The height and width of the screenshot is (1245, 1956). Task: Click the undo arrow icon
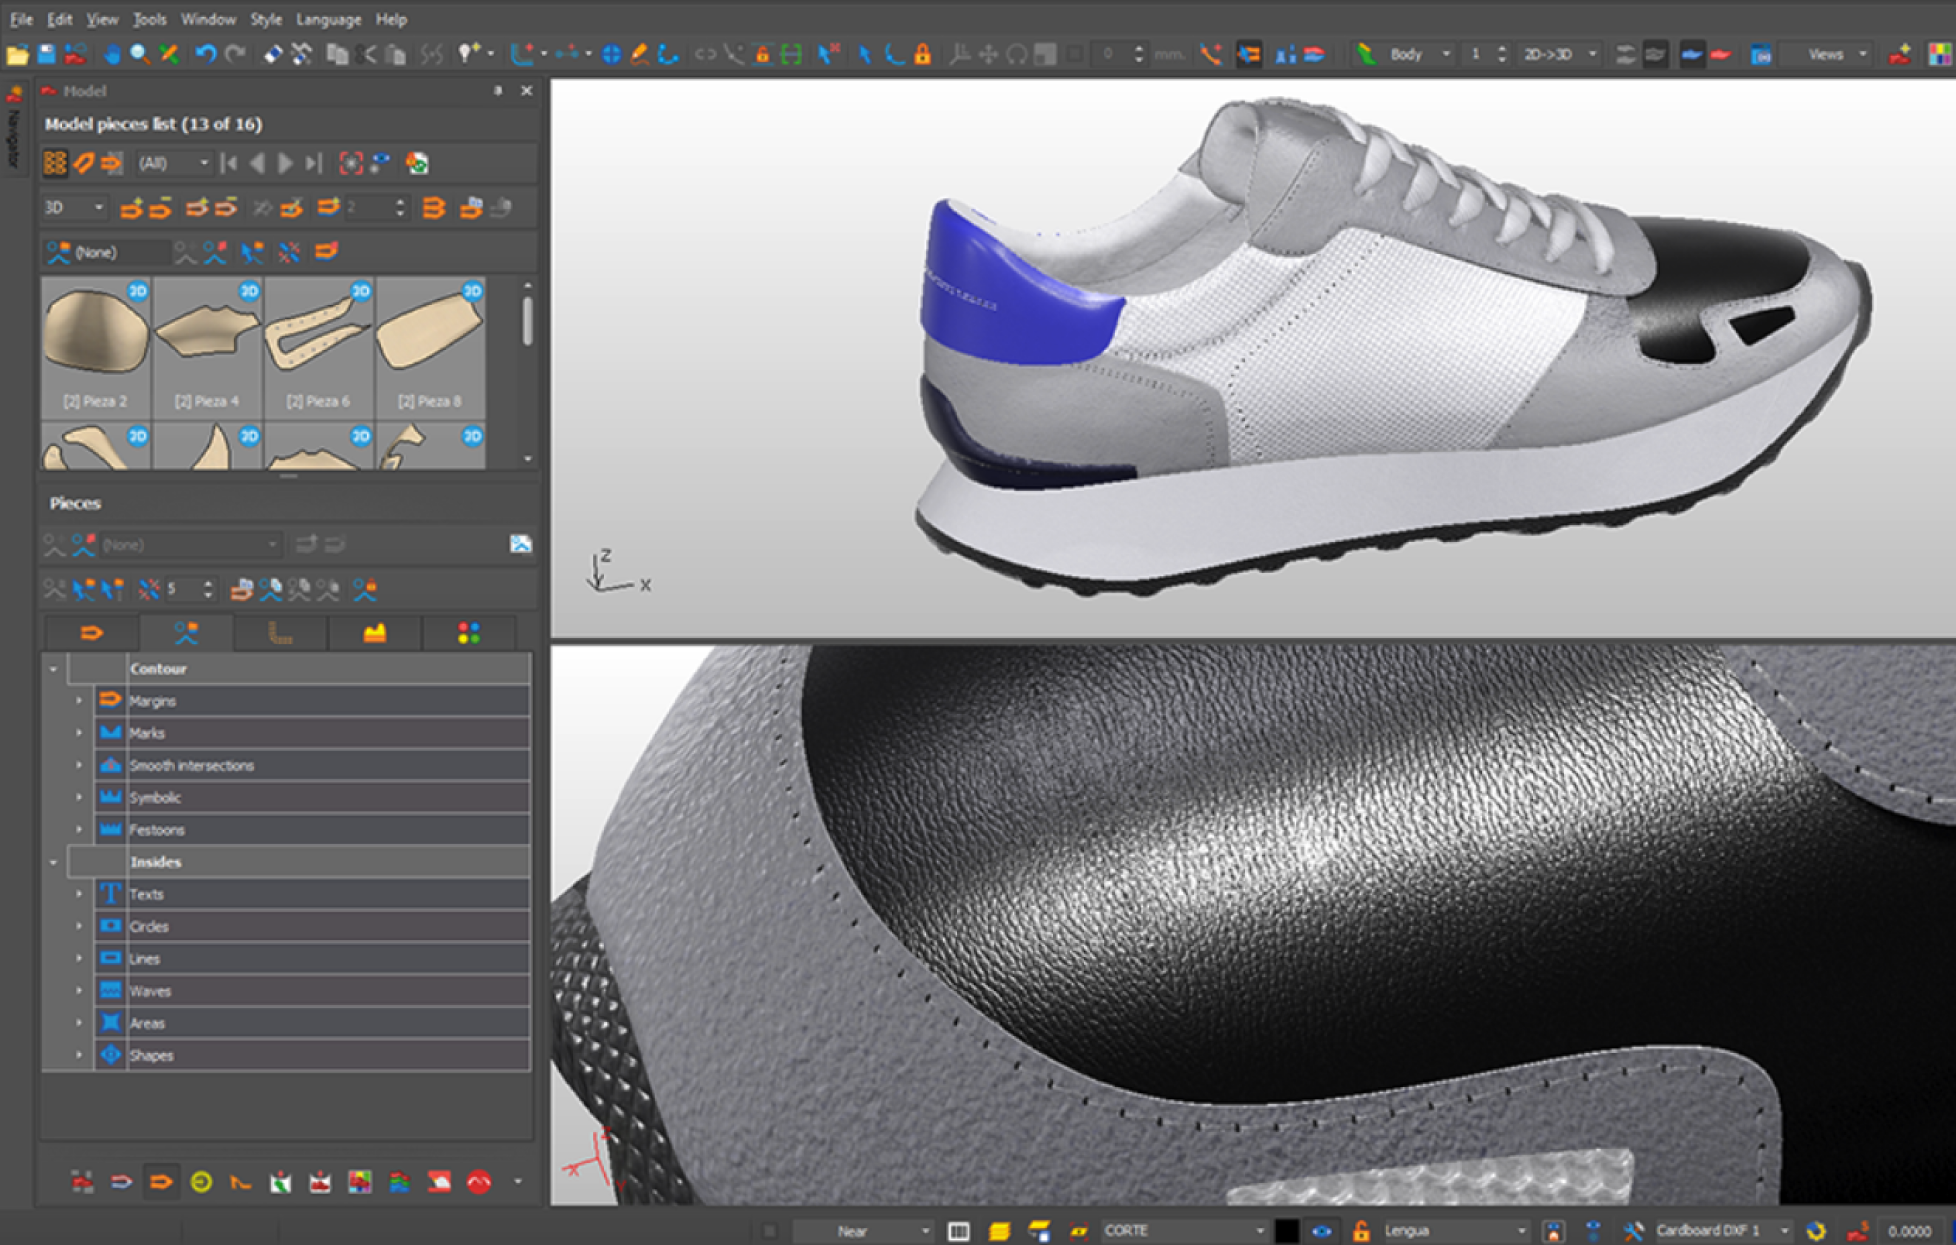tap(205, 54)
